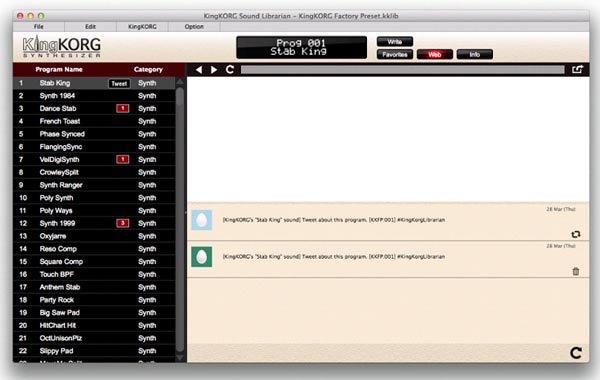Click the browser back arrow icon

(199, 70)
